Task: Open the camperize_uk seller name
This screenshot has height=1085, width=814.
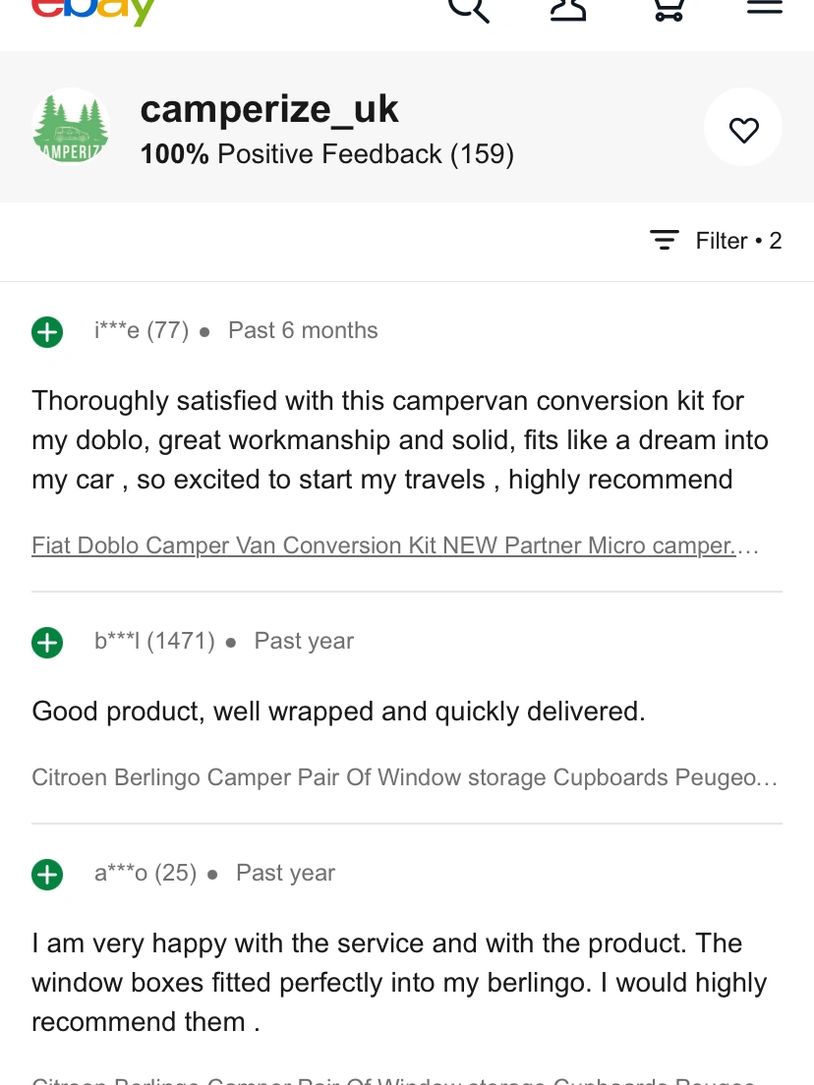Action: [x=269, y=109]
